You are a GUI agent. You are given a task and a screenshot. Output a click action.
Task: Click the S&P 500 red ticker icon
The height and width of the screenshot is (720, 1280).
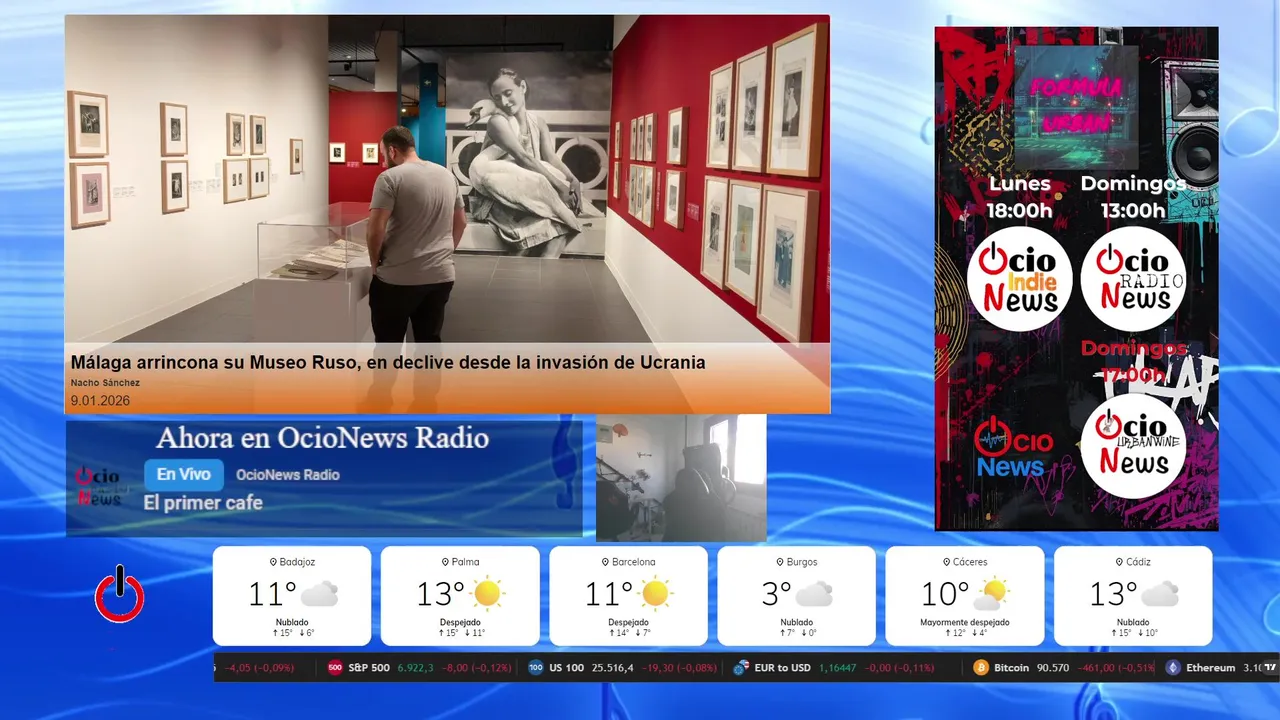click(x=335, y=667)
